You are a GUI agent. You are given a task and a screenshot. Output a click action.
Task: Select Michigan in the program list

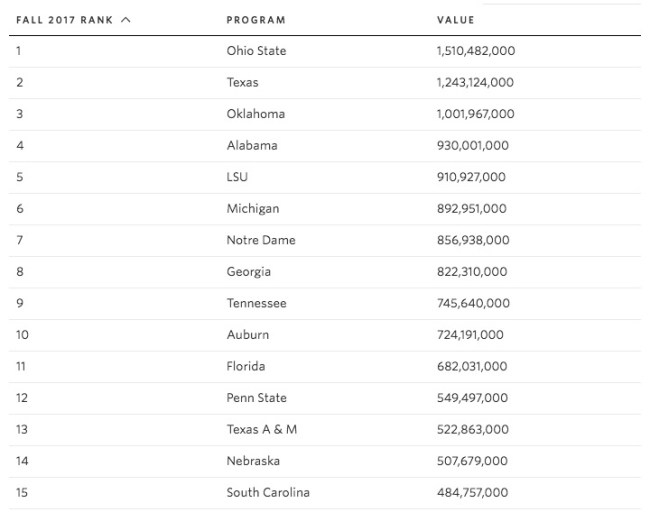tap(253, 209)
